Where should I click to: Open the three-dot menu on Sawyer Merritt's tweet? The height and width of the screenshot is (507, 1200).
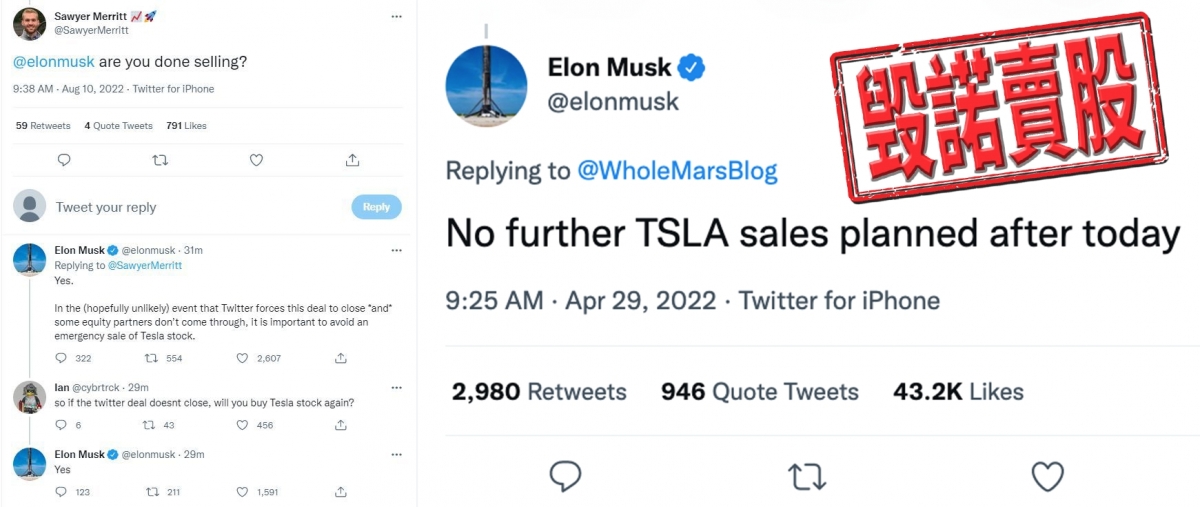[396, 18]
